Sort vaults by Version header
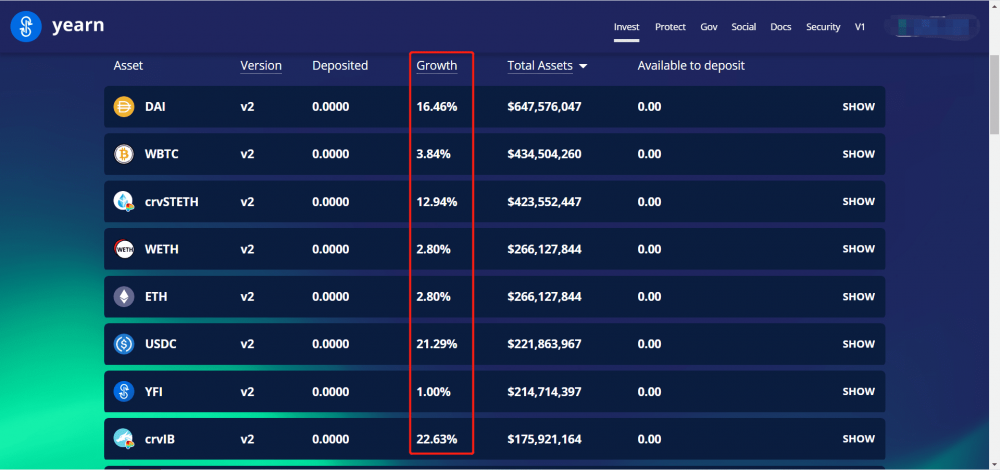Viewport: 1000px width, 470px height. (261, 66)
